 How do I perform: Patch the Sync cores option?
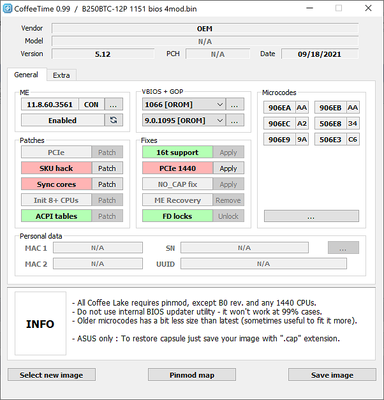coord(107,184)
